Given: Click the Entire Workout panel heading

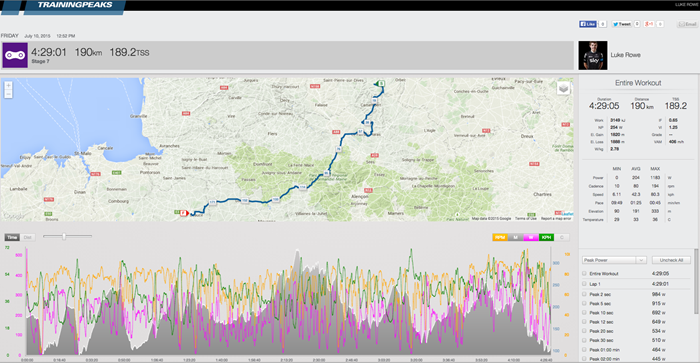Looking at the screenshot, I should point(638,83).
